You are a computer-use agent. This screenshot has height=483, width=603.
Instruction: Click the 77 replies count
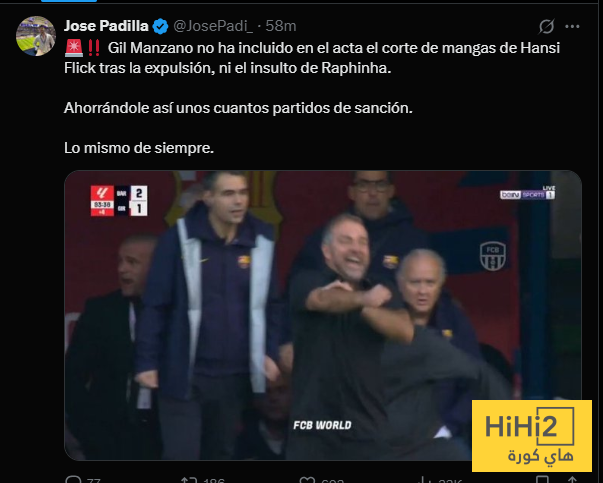pos(93,480)
